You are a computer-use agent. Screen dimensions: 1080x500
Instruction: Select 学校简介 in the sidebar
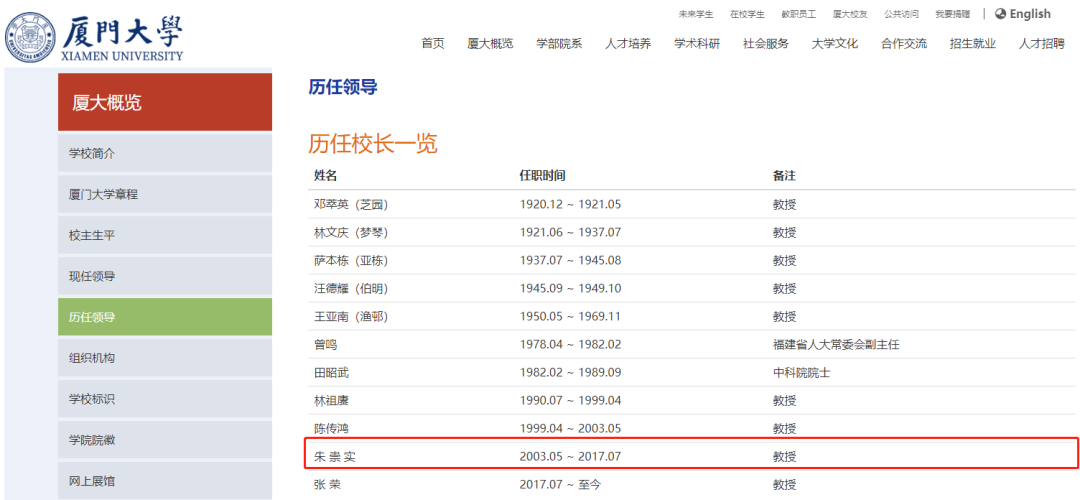coord(165,153)
